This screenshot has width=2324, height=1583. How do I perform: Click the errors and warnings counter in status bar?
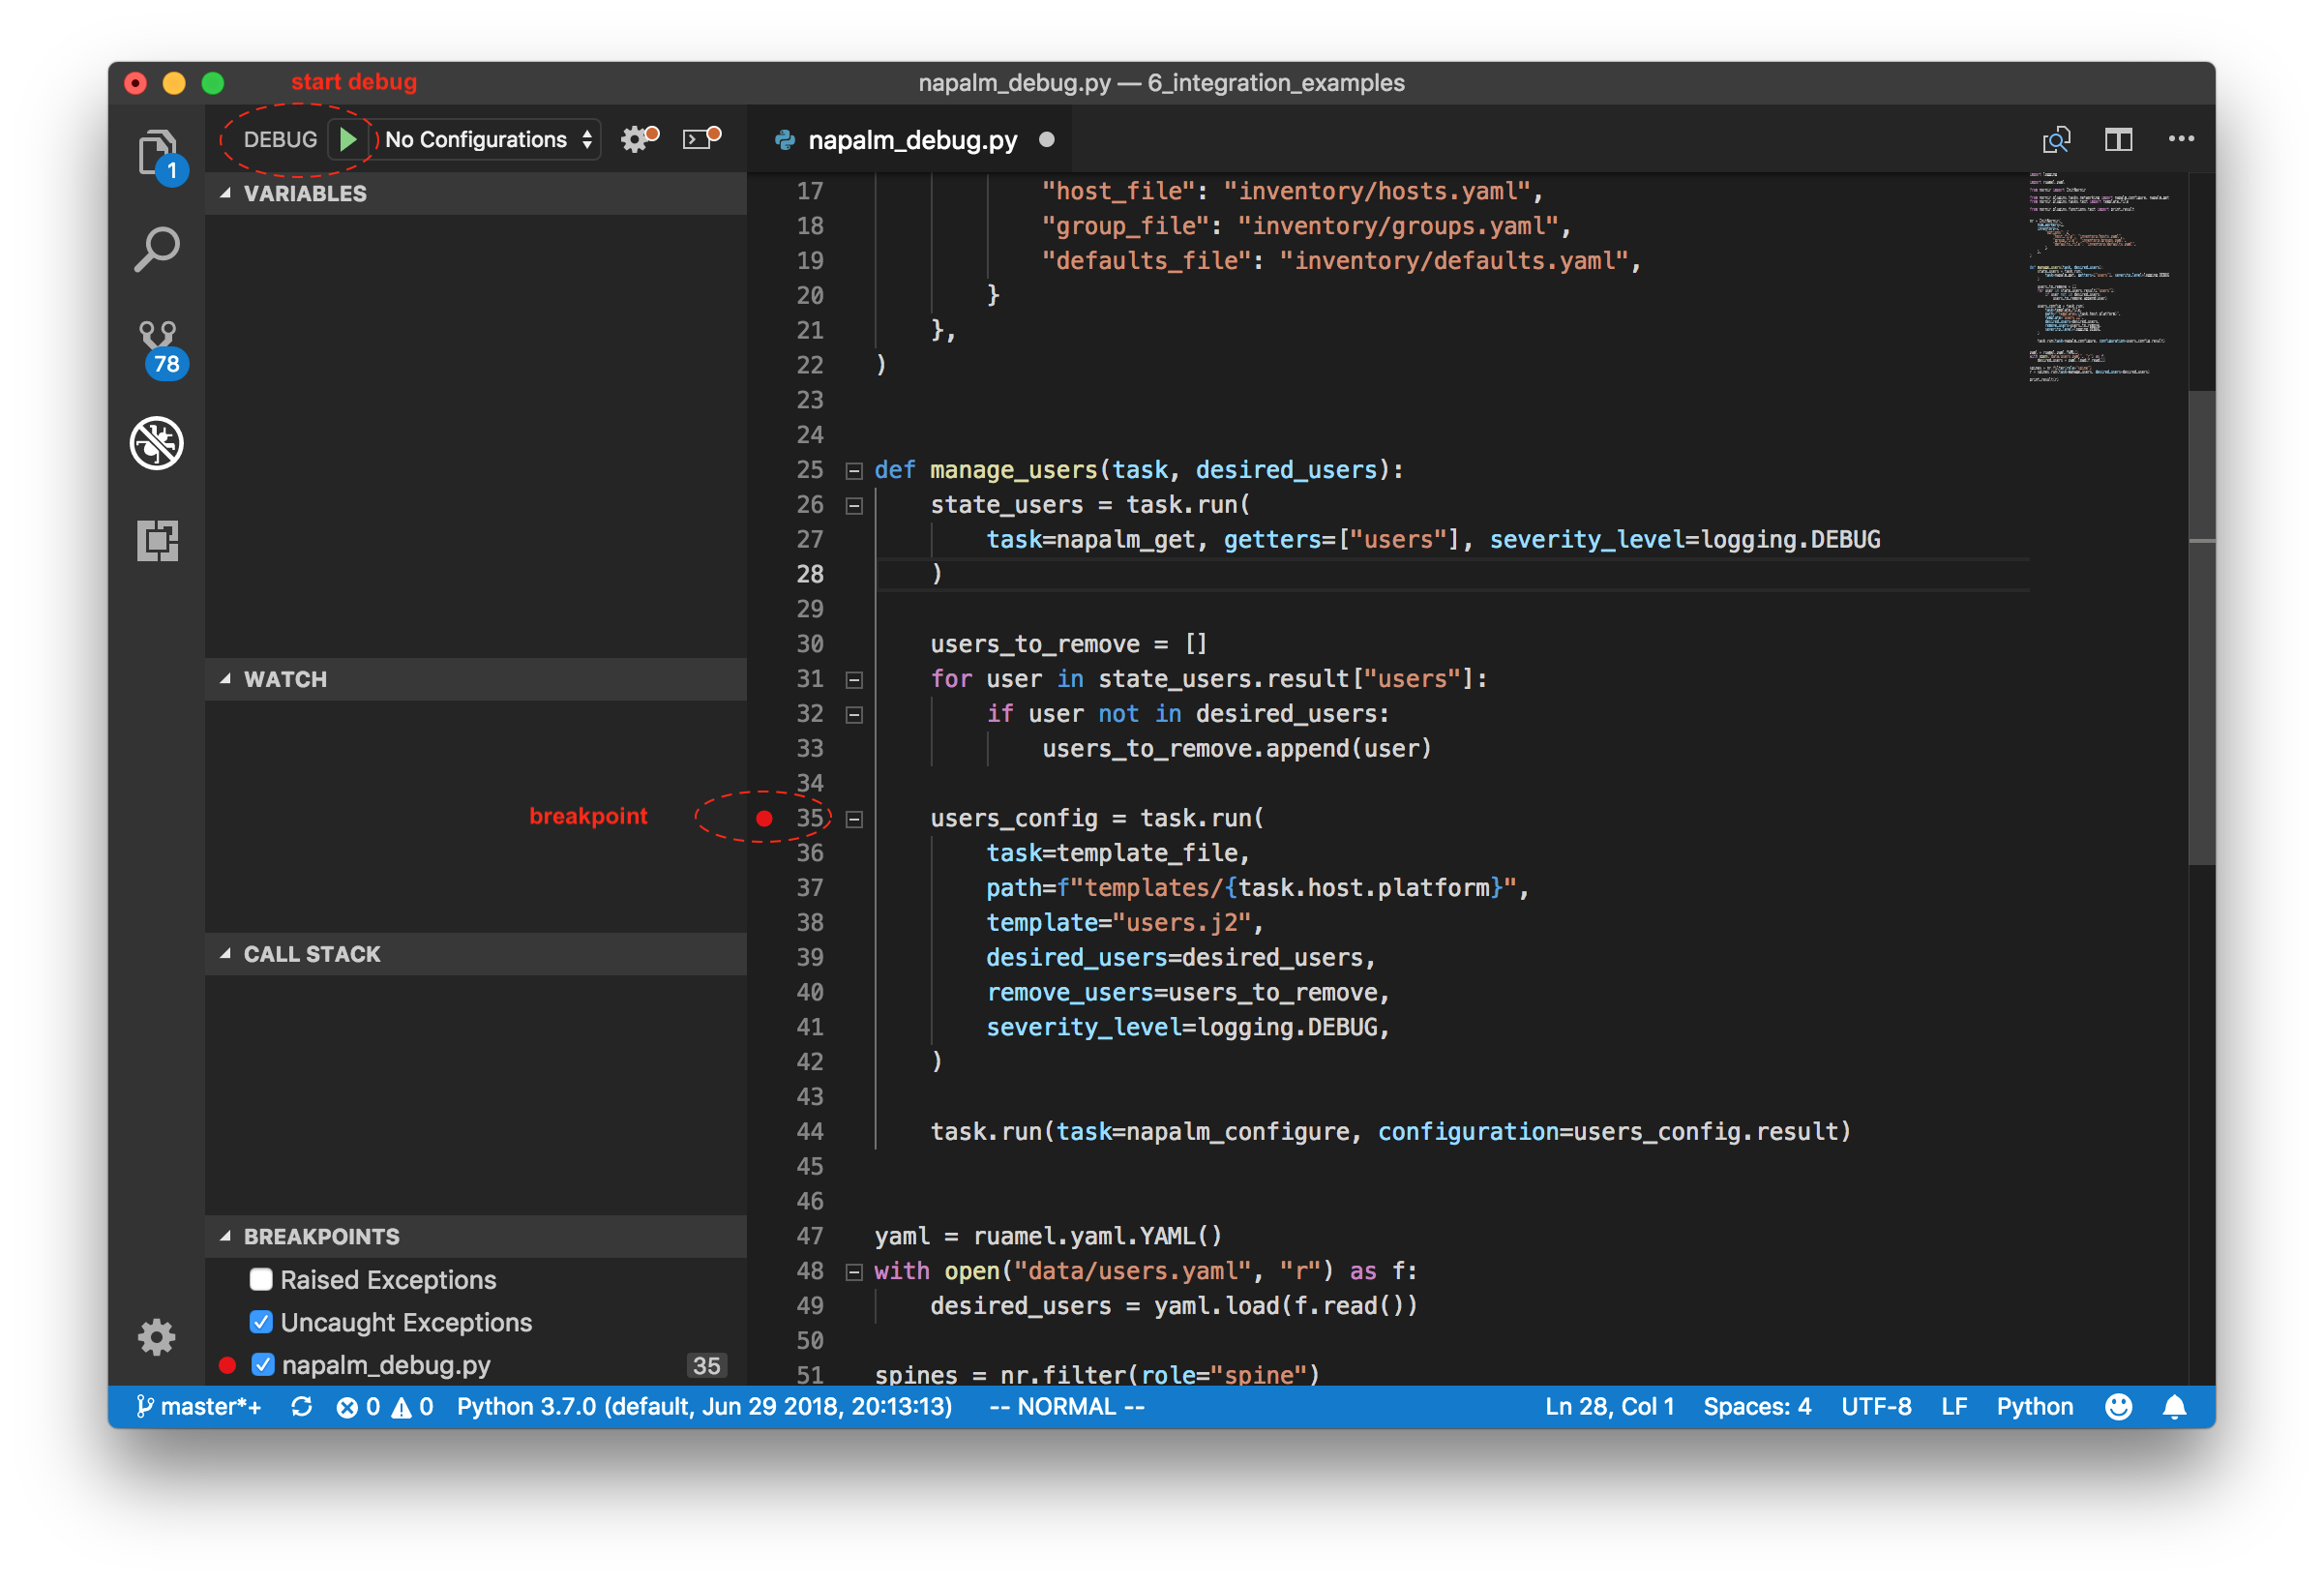point(385,1406)
